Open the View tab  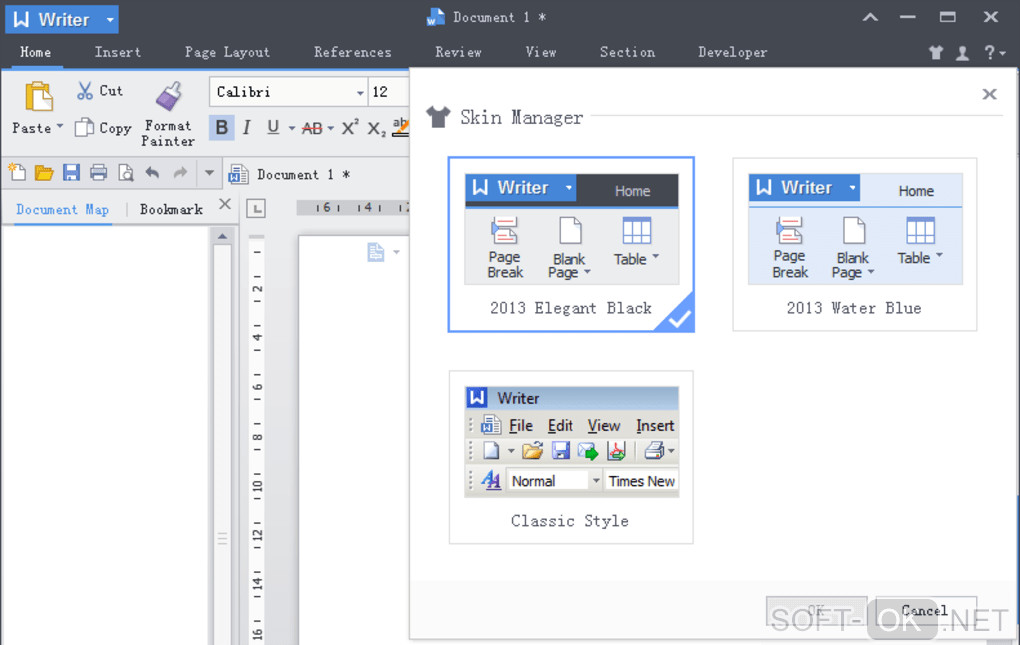[541, 52]
